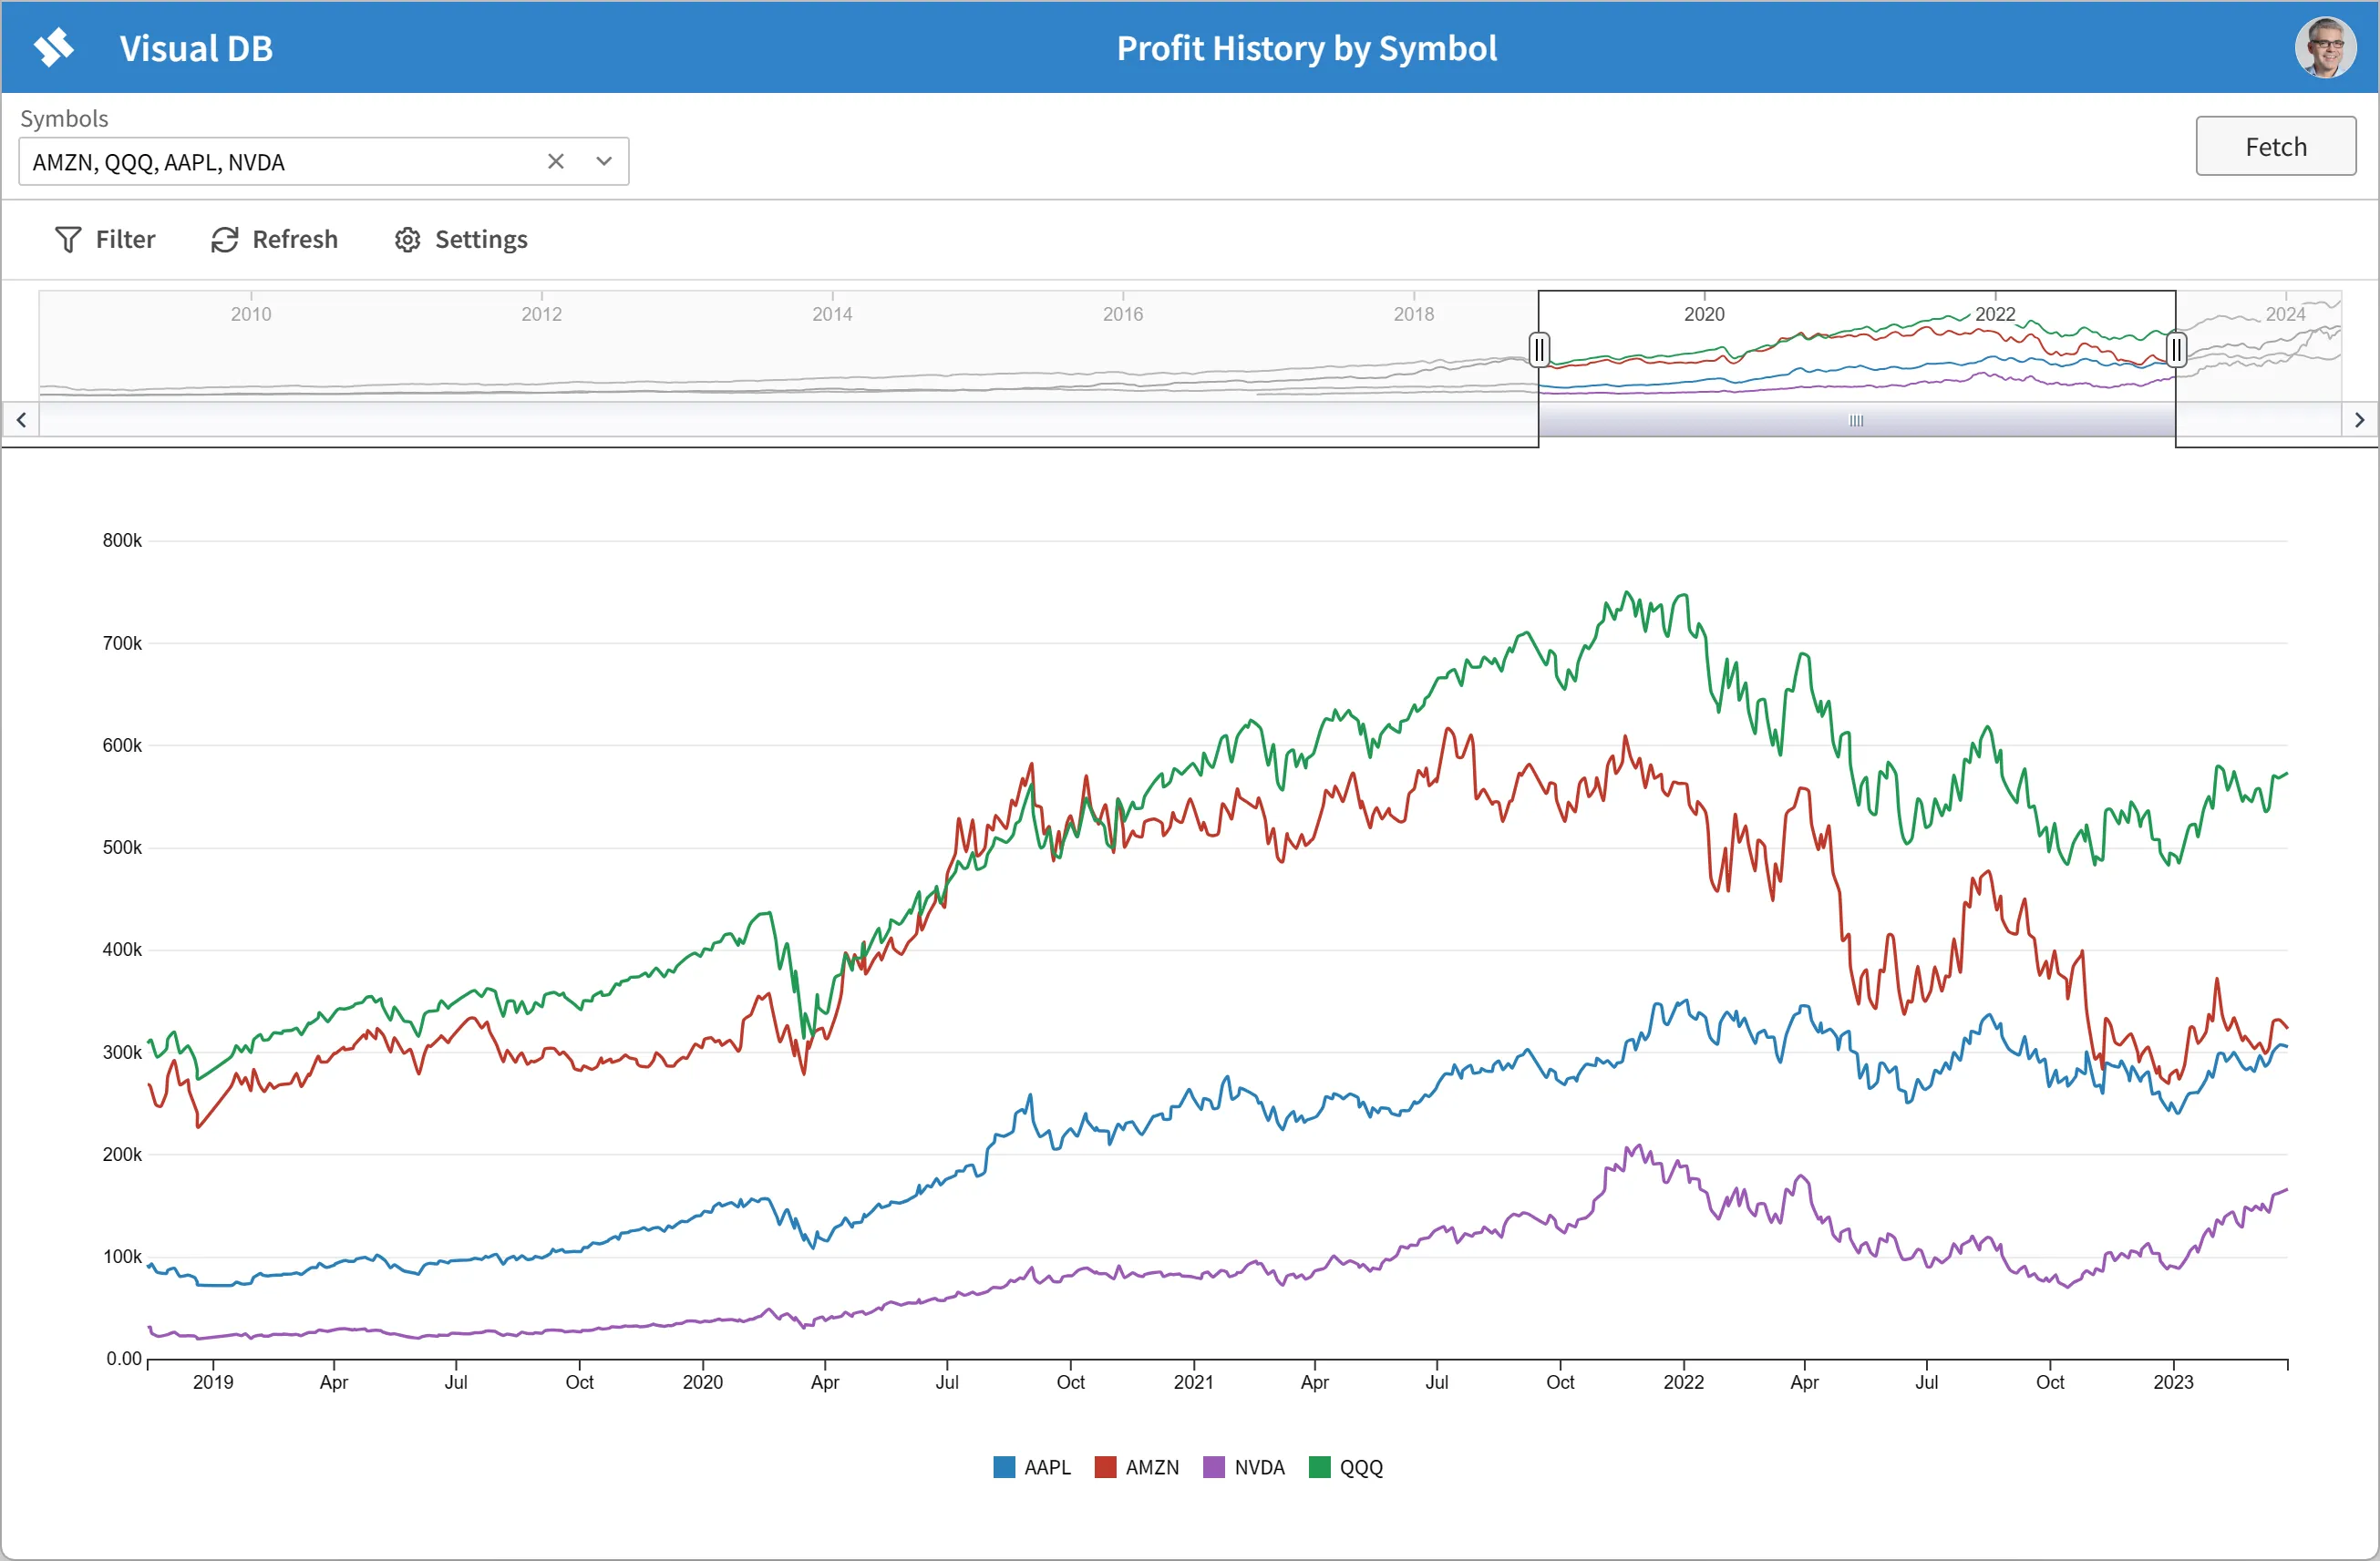The width and height of the screenshot is (2380, 1561).
Task: Hide the QQQ series via its legend entry
Action: (1346, 1467)
